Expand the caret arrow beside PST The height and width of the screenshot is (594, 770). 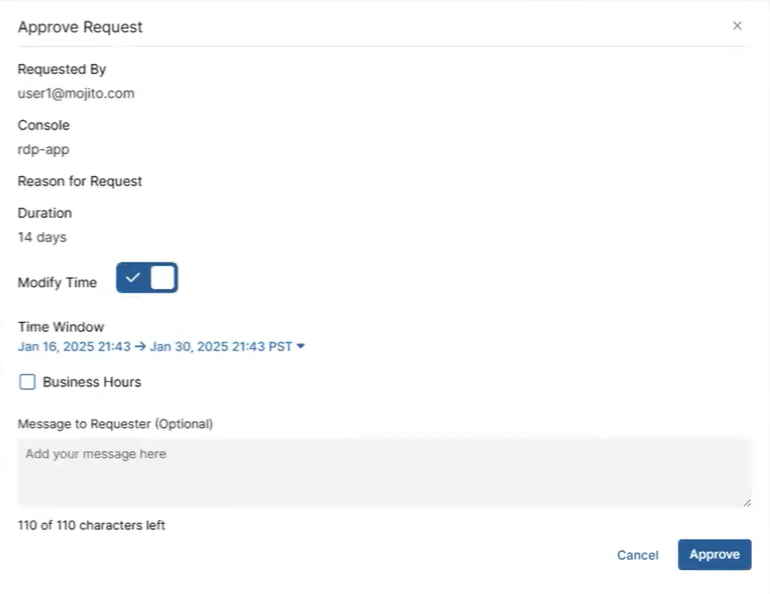tap(301, 347)
